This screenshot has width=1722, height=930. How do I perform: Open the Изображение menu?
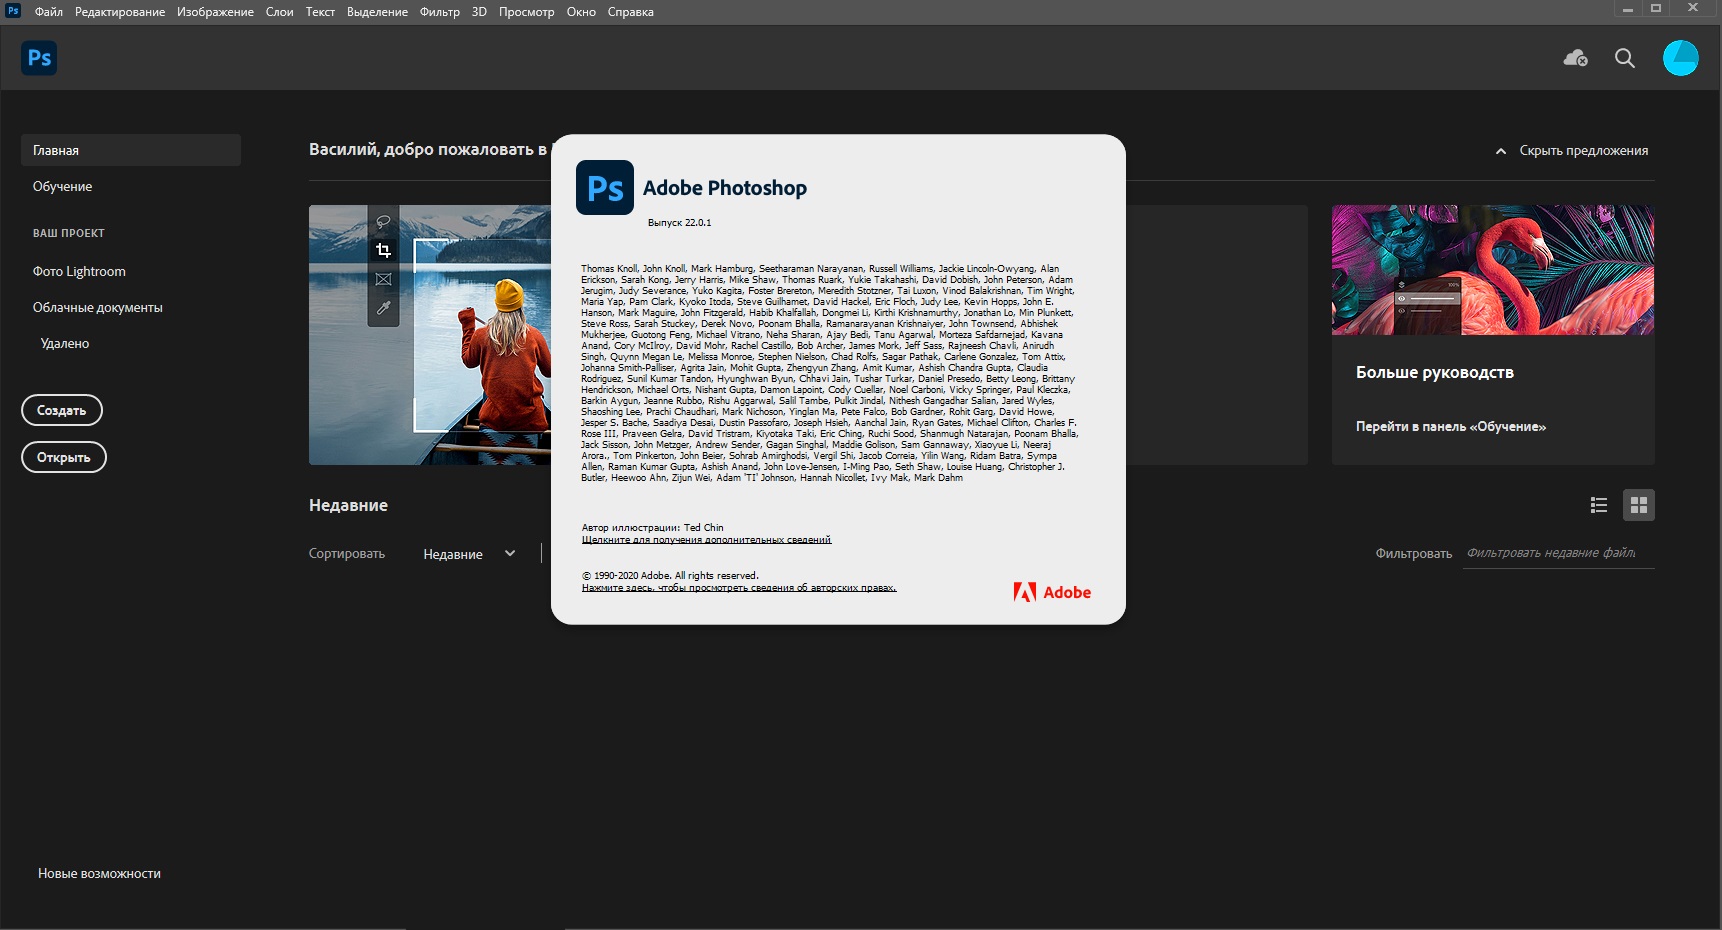point(215,12)
